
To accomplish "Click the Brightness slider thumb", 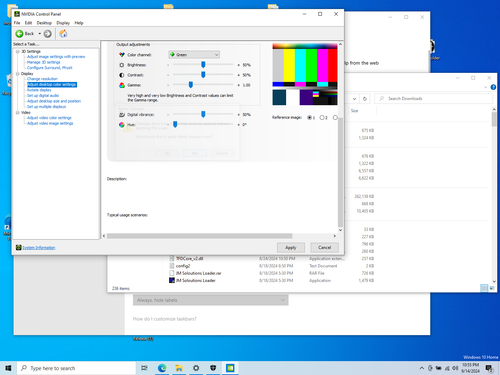I will 203,65.
